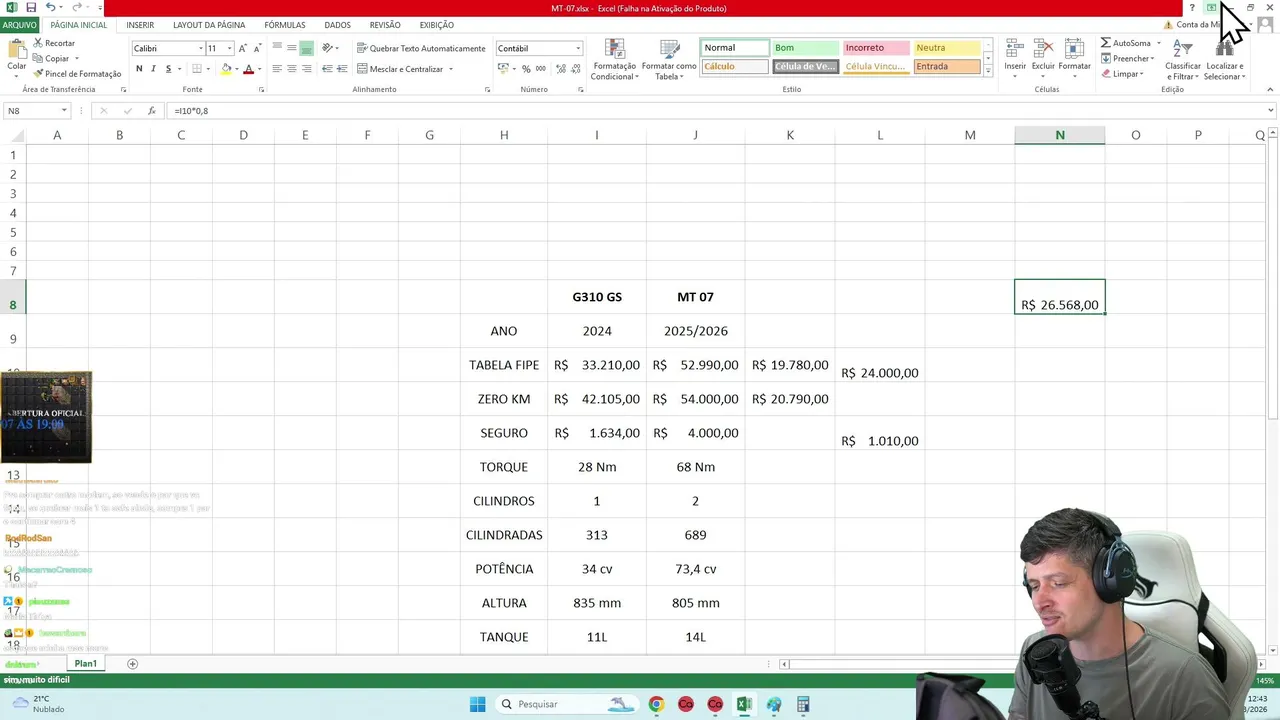1280x720 pixels.
Task: Open the Formatar cells menu
Action: tap(1075, 58)
